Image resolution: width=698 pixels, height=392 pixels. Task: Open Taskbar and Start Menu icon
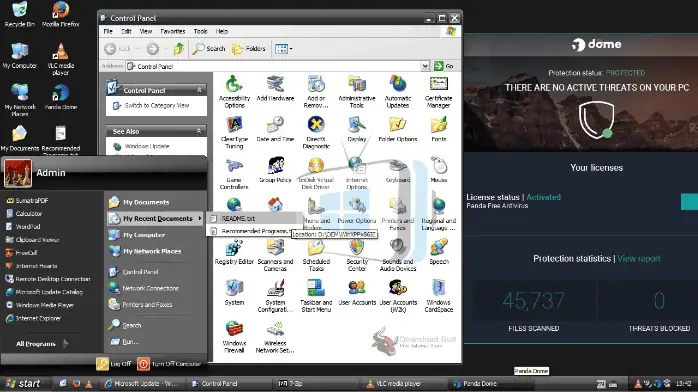click(x=316, y=296)
